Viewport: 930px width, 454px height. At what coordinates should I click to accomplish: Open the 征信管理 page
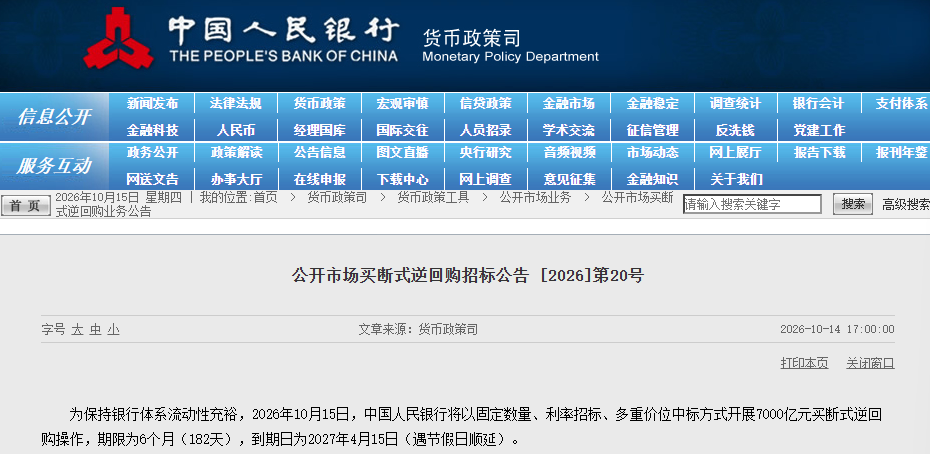(652, 130)
